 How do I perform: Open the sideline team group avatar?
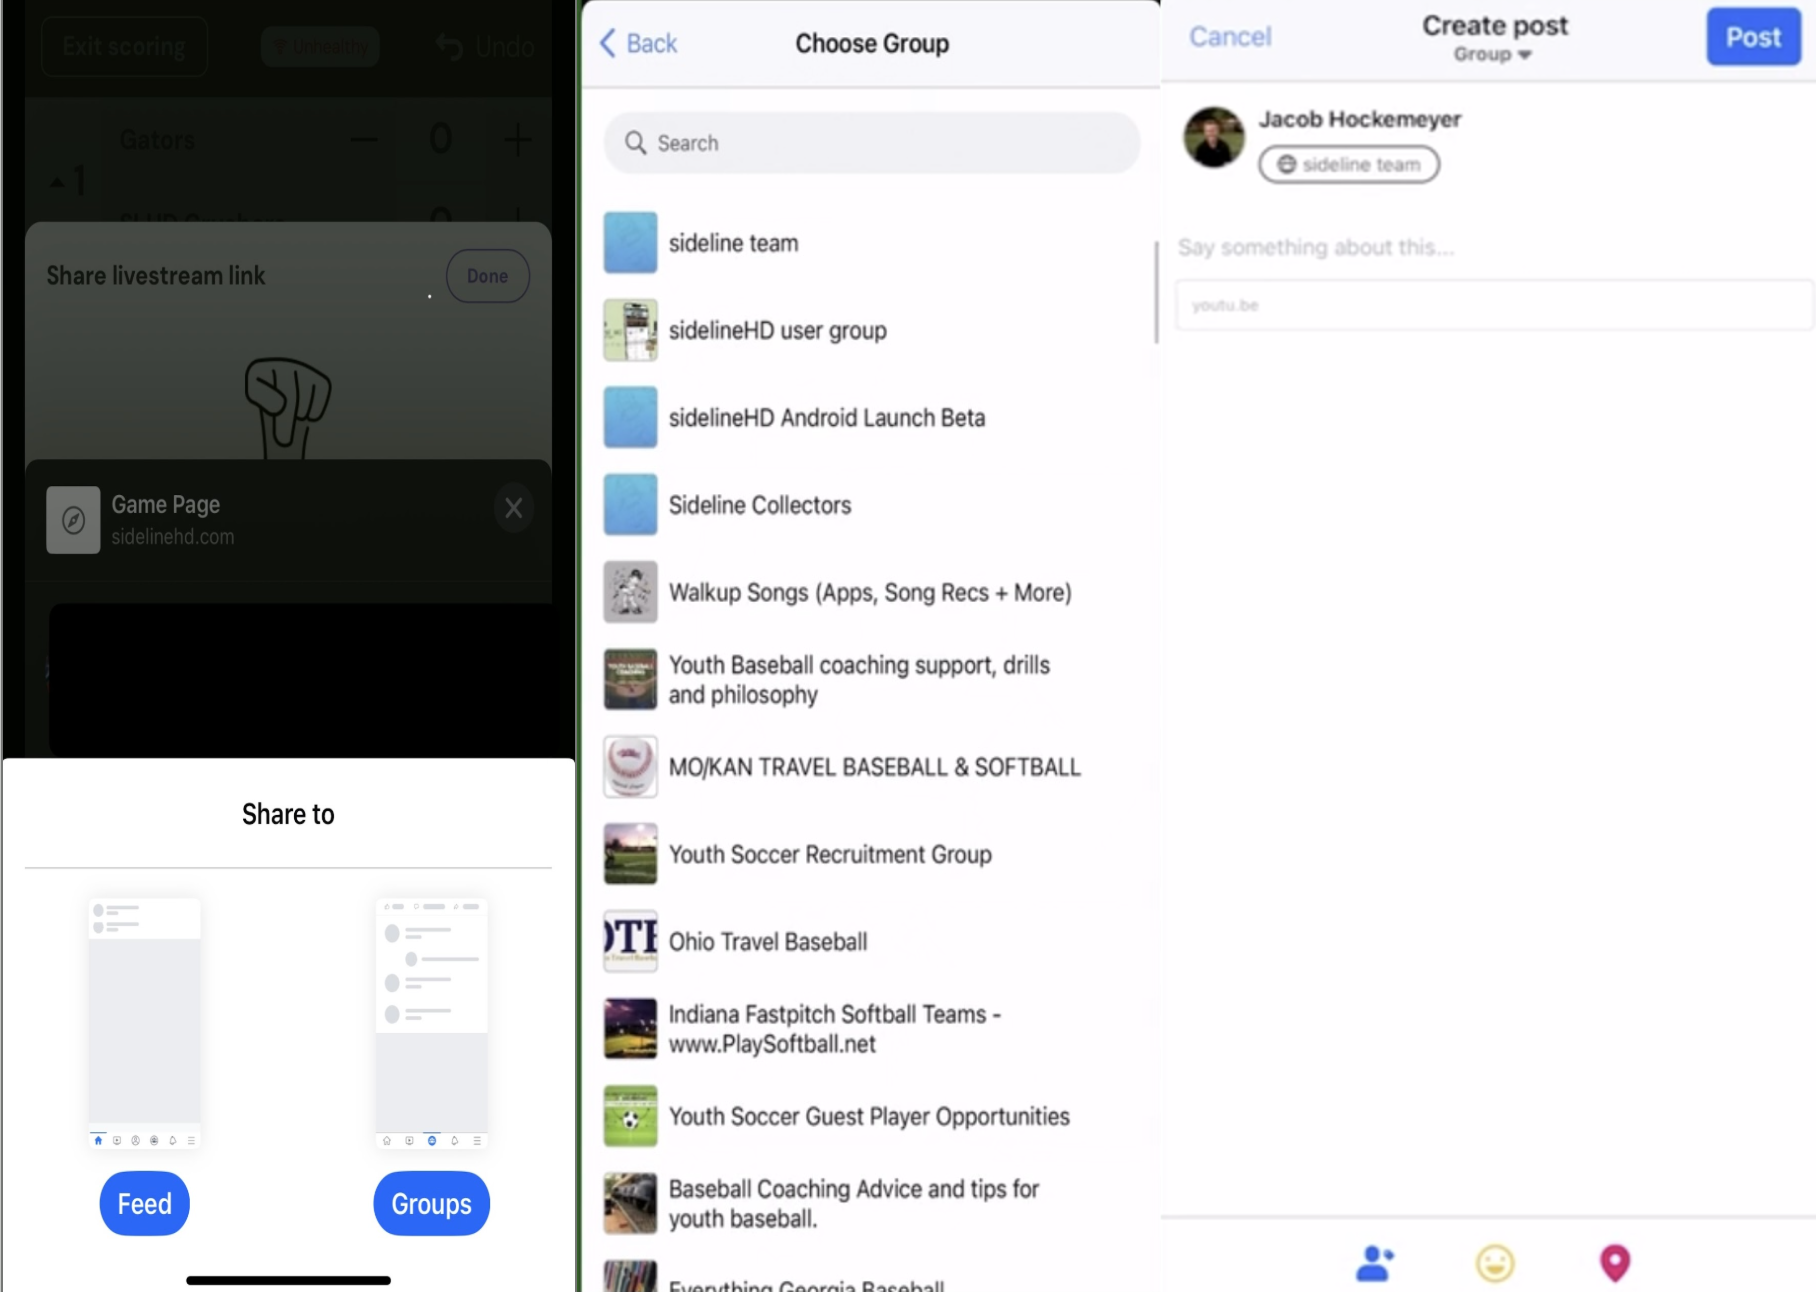pos(630,243)
